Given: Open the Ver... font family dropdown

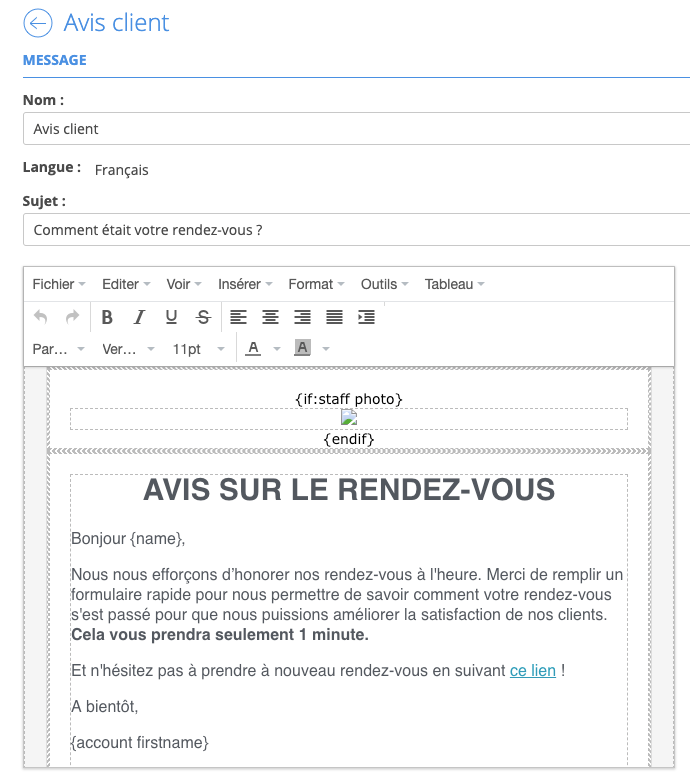Looking at the screenshot, I should [x=128, y=349].
